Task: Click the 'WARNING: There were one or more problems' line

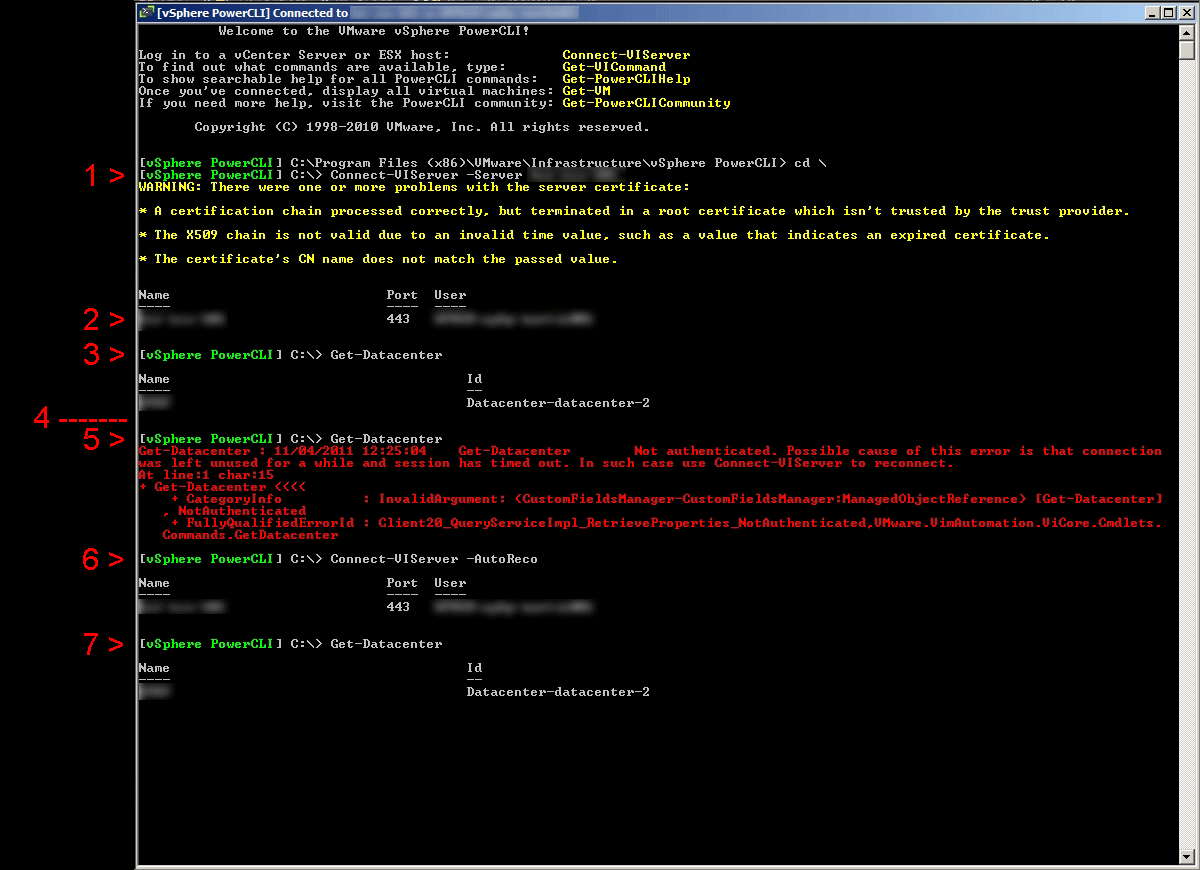Action: click(x=414, y=187)
